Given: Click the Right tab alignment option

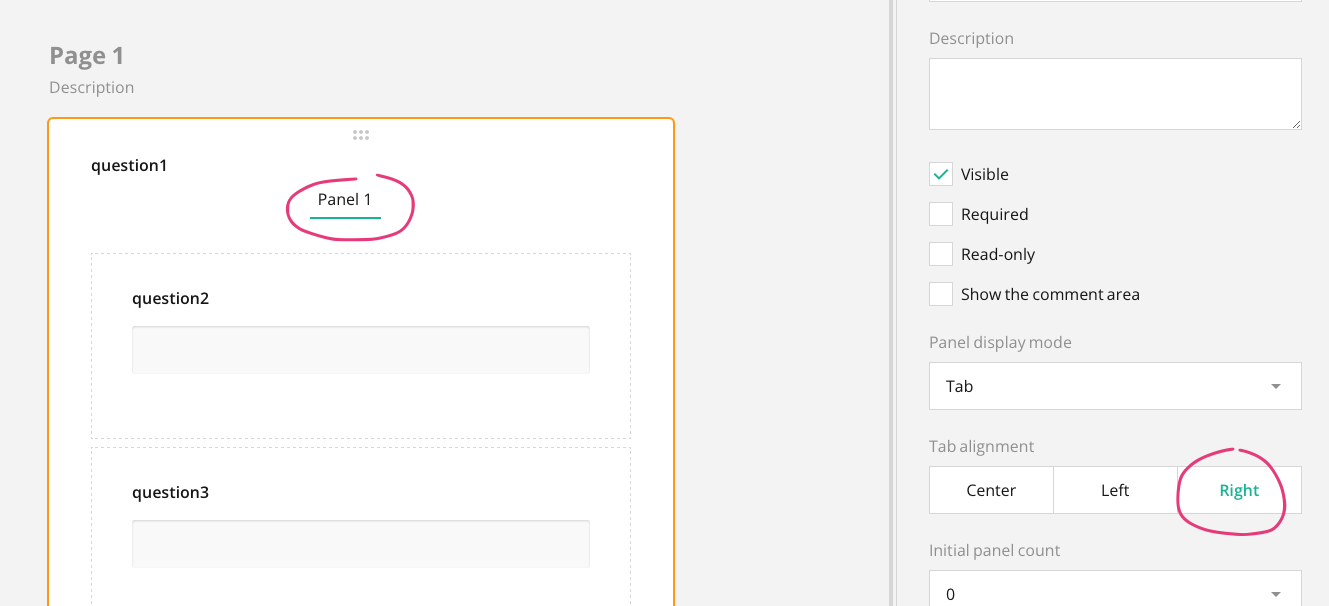Looking at the screenshot, I should click(x=1239, y=490).
